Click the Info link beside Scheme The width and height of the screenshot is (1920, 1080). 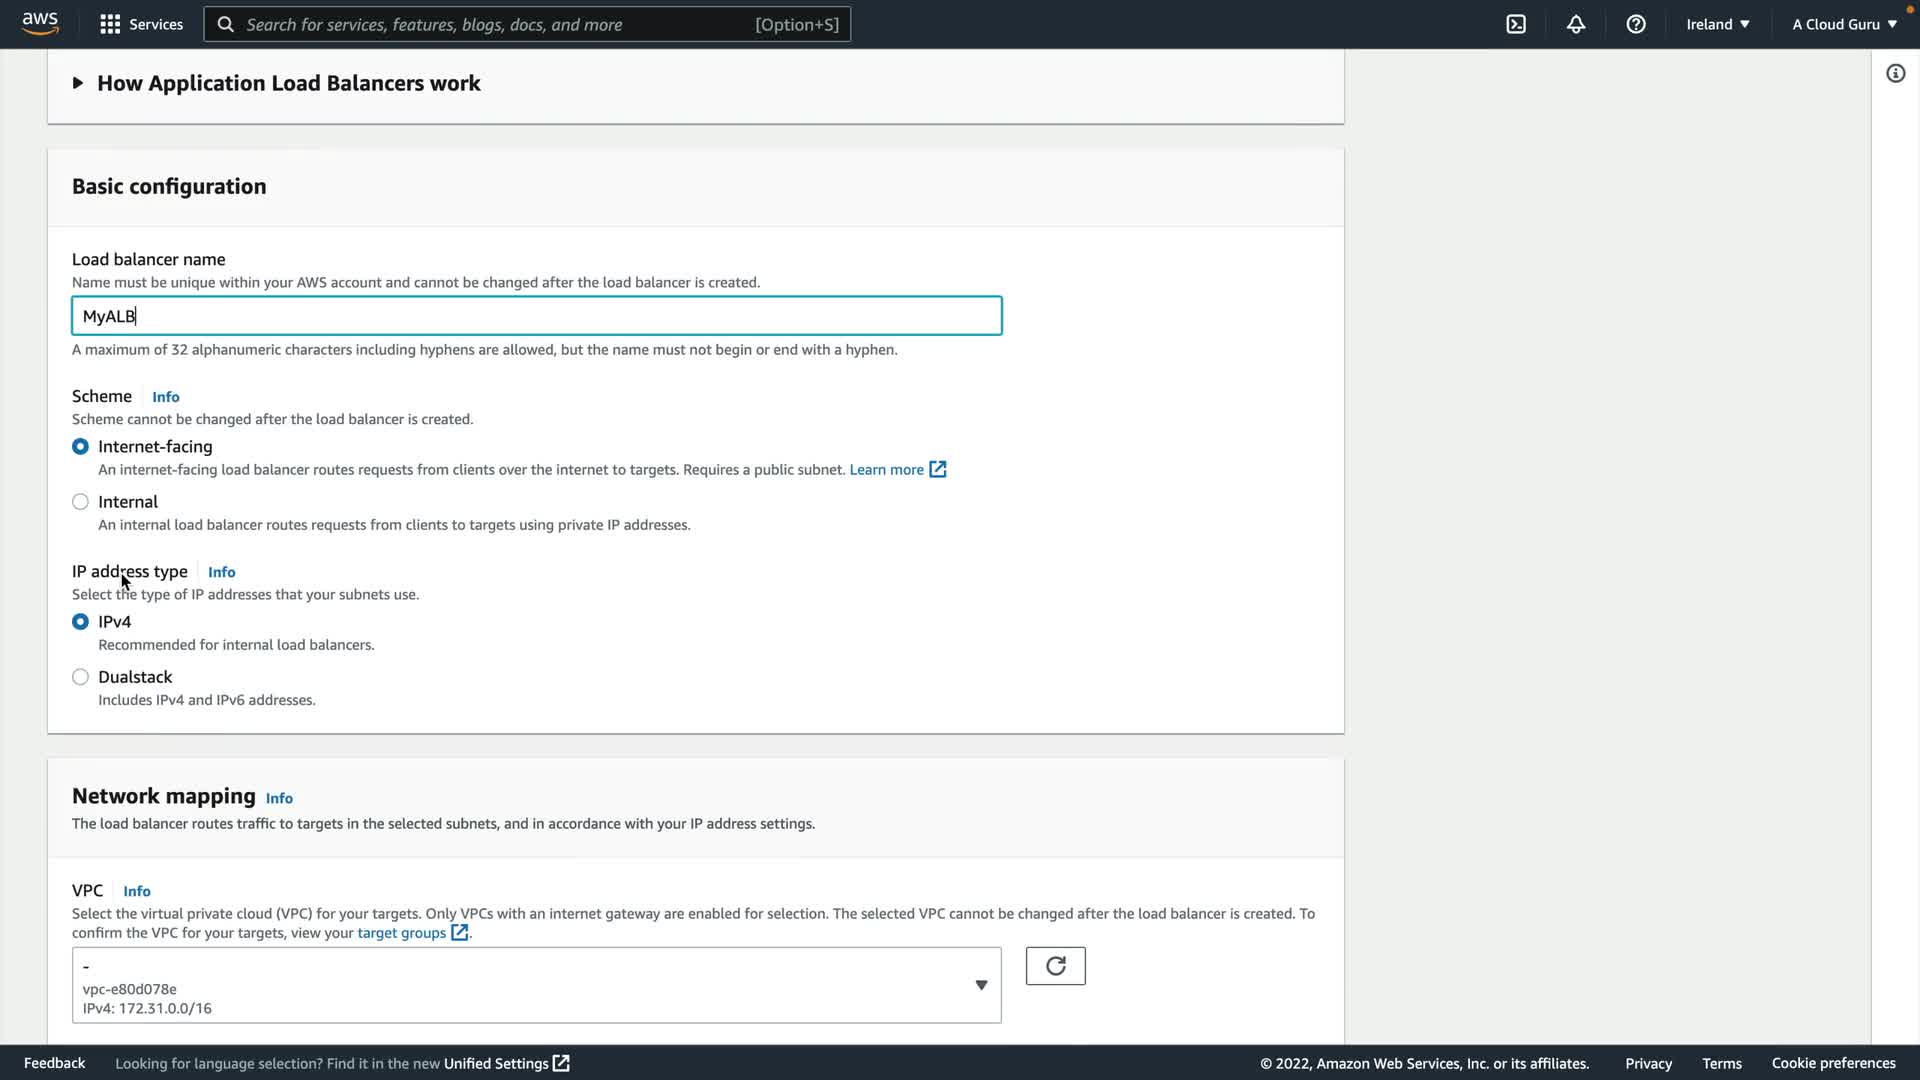[166, 397]
